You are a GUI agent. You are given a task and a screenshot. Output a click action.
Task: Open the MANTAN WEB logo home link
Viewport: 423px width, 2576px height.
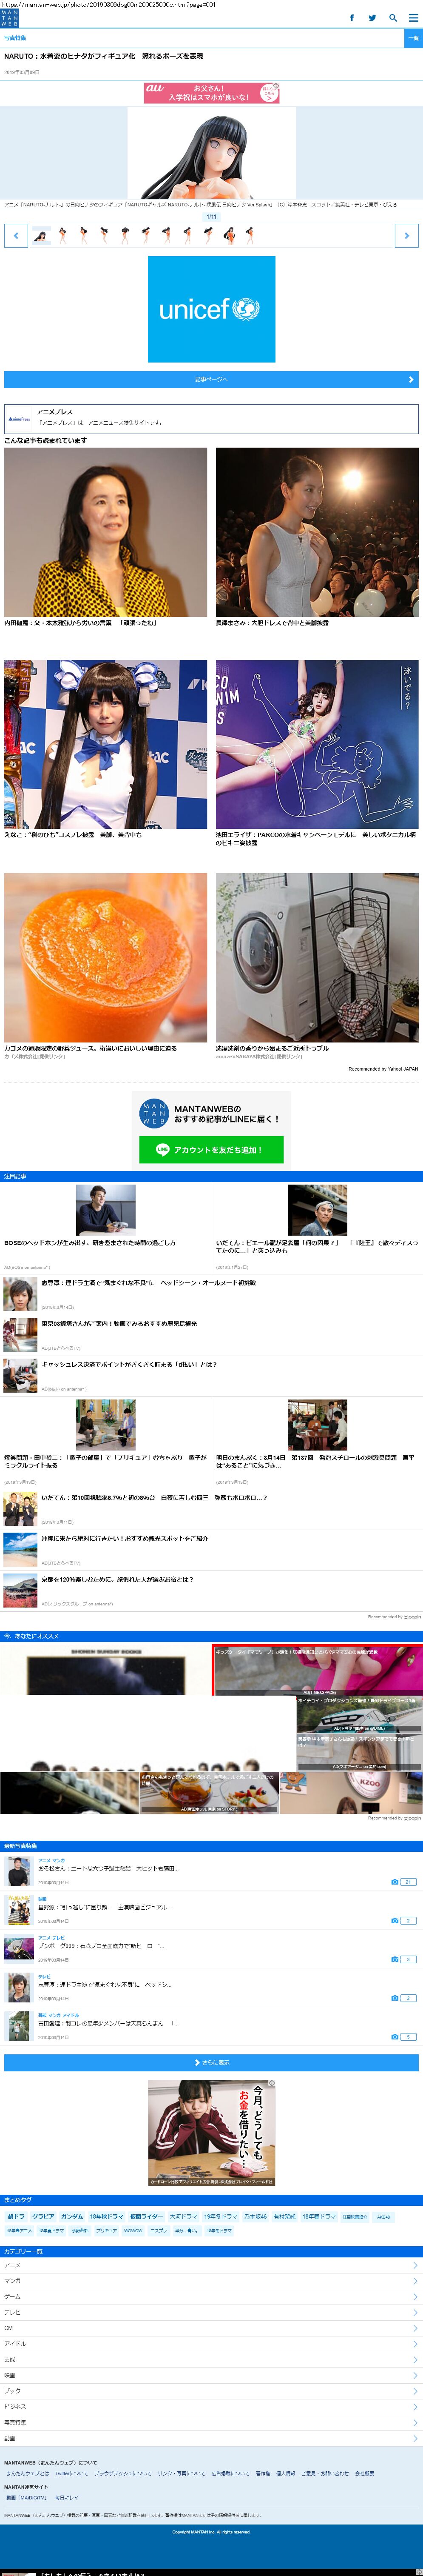pos(10,17)
